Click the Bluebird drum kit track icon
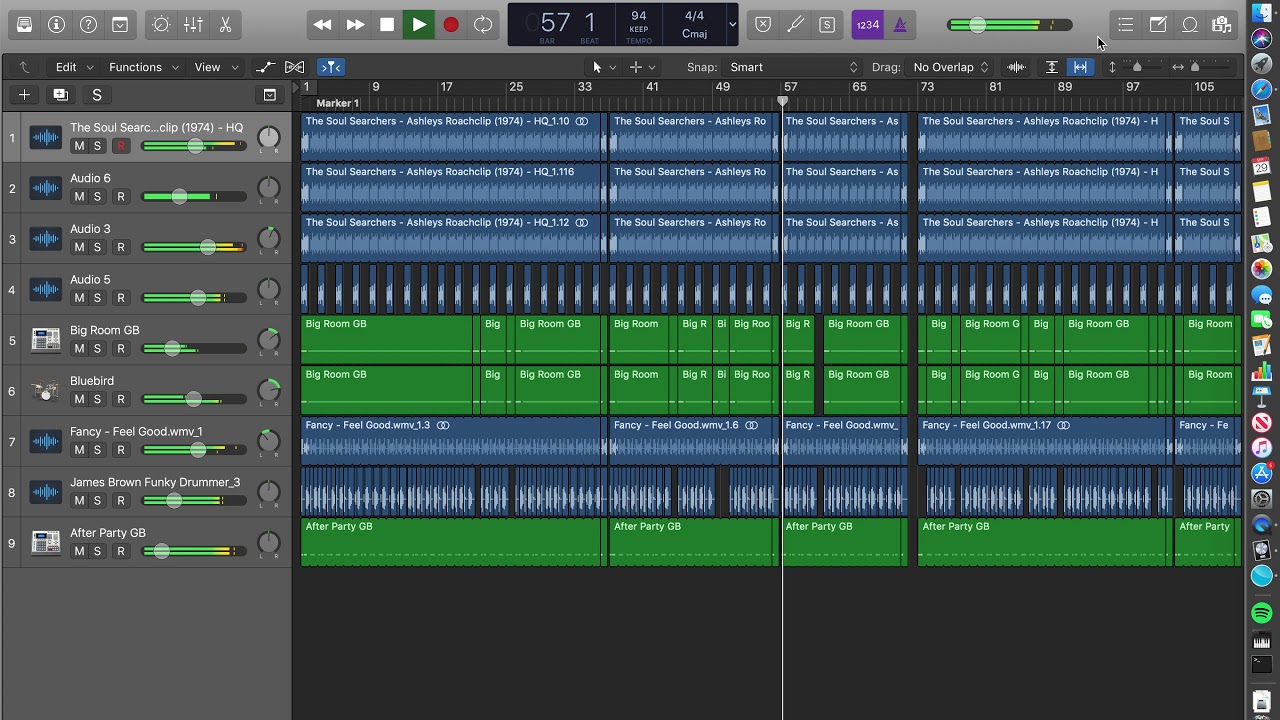The image size is (1280, 720). 46,391
